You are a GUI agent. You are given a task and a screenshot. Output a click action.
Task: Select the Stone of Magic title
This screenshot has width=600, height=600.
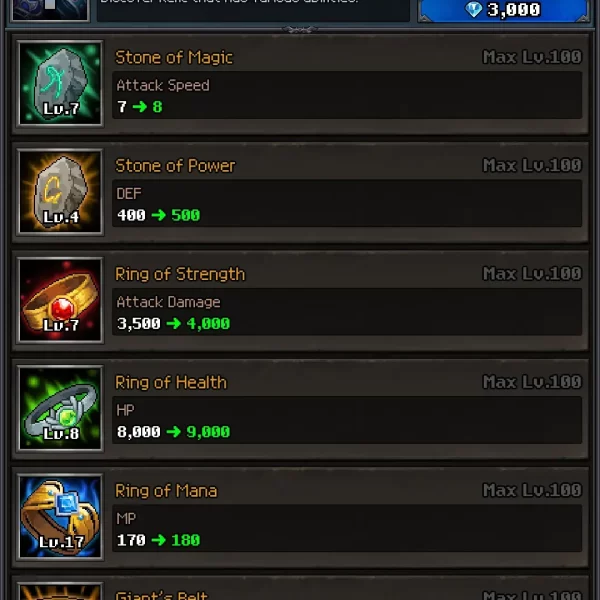click(x=174, y=57)
